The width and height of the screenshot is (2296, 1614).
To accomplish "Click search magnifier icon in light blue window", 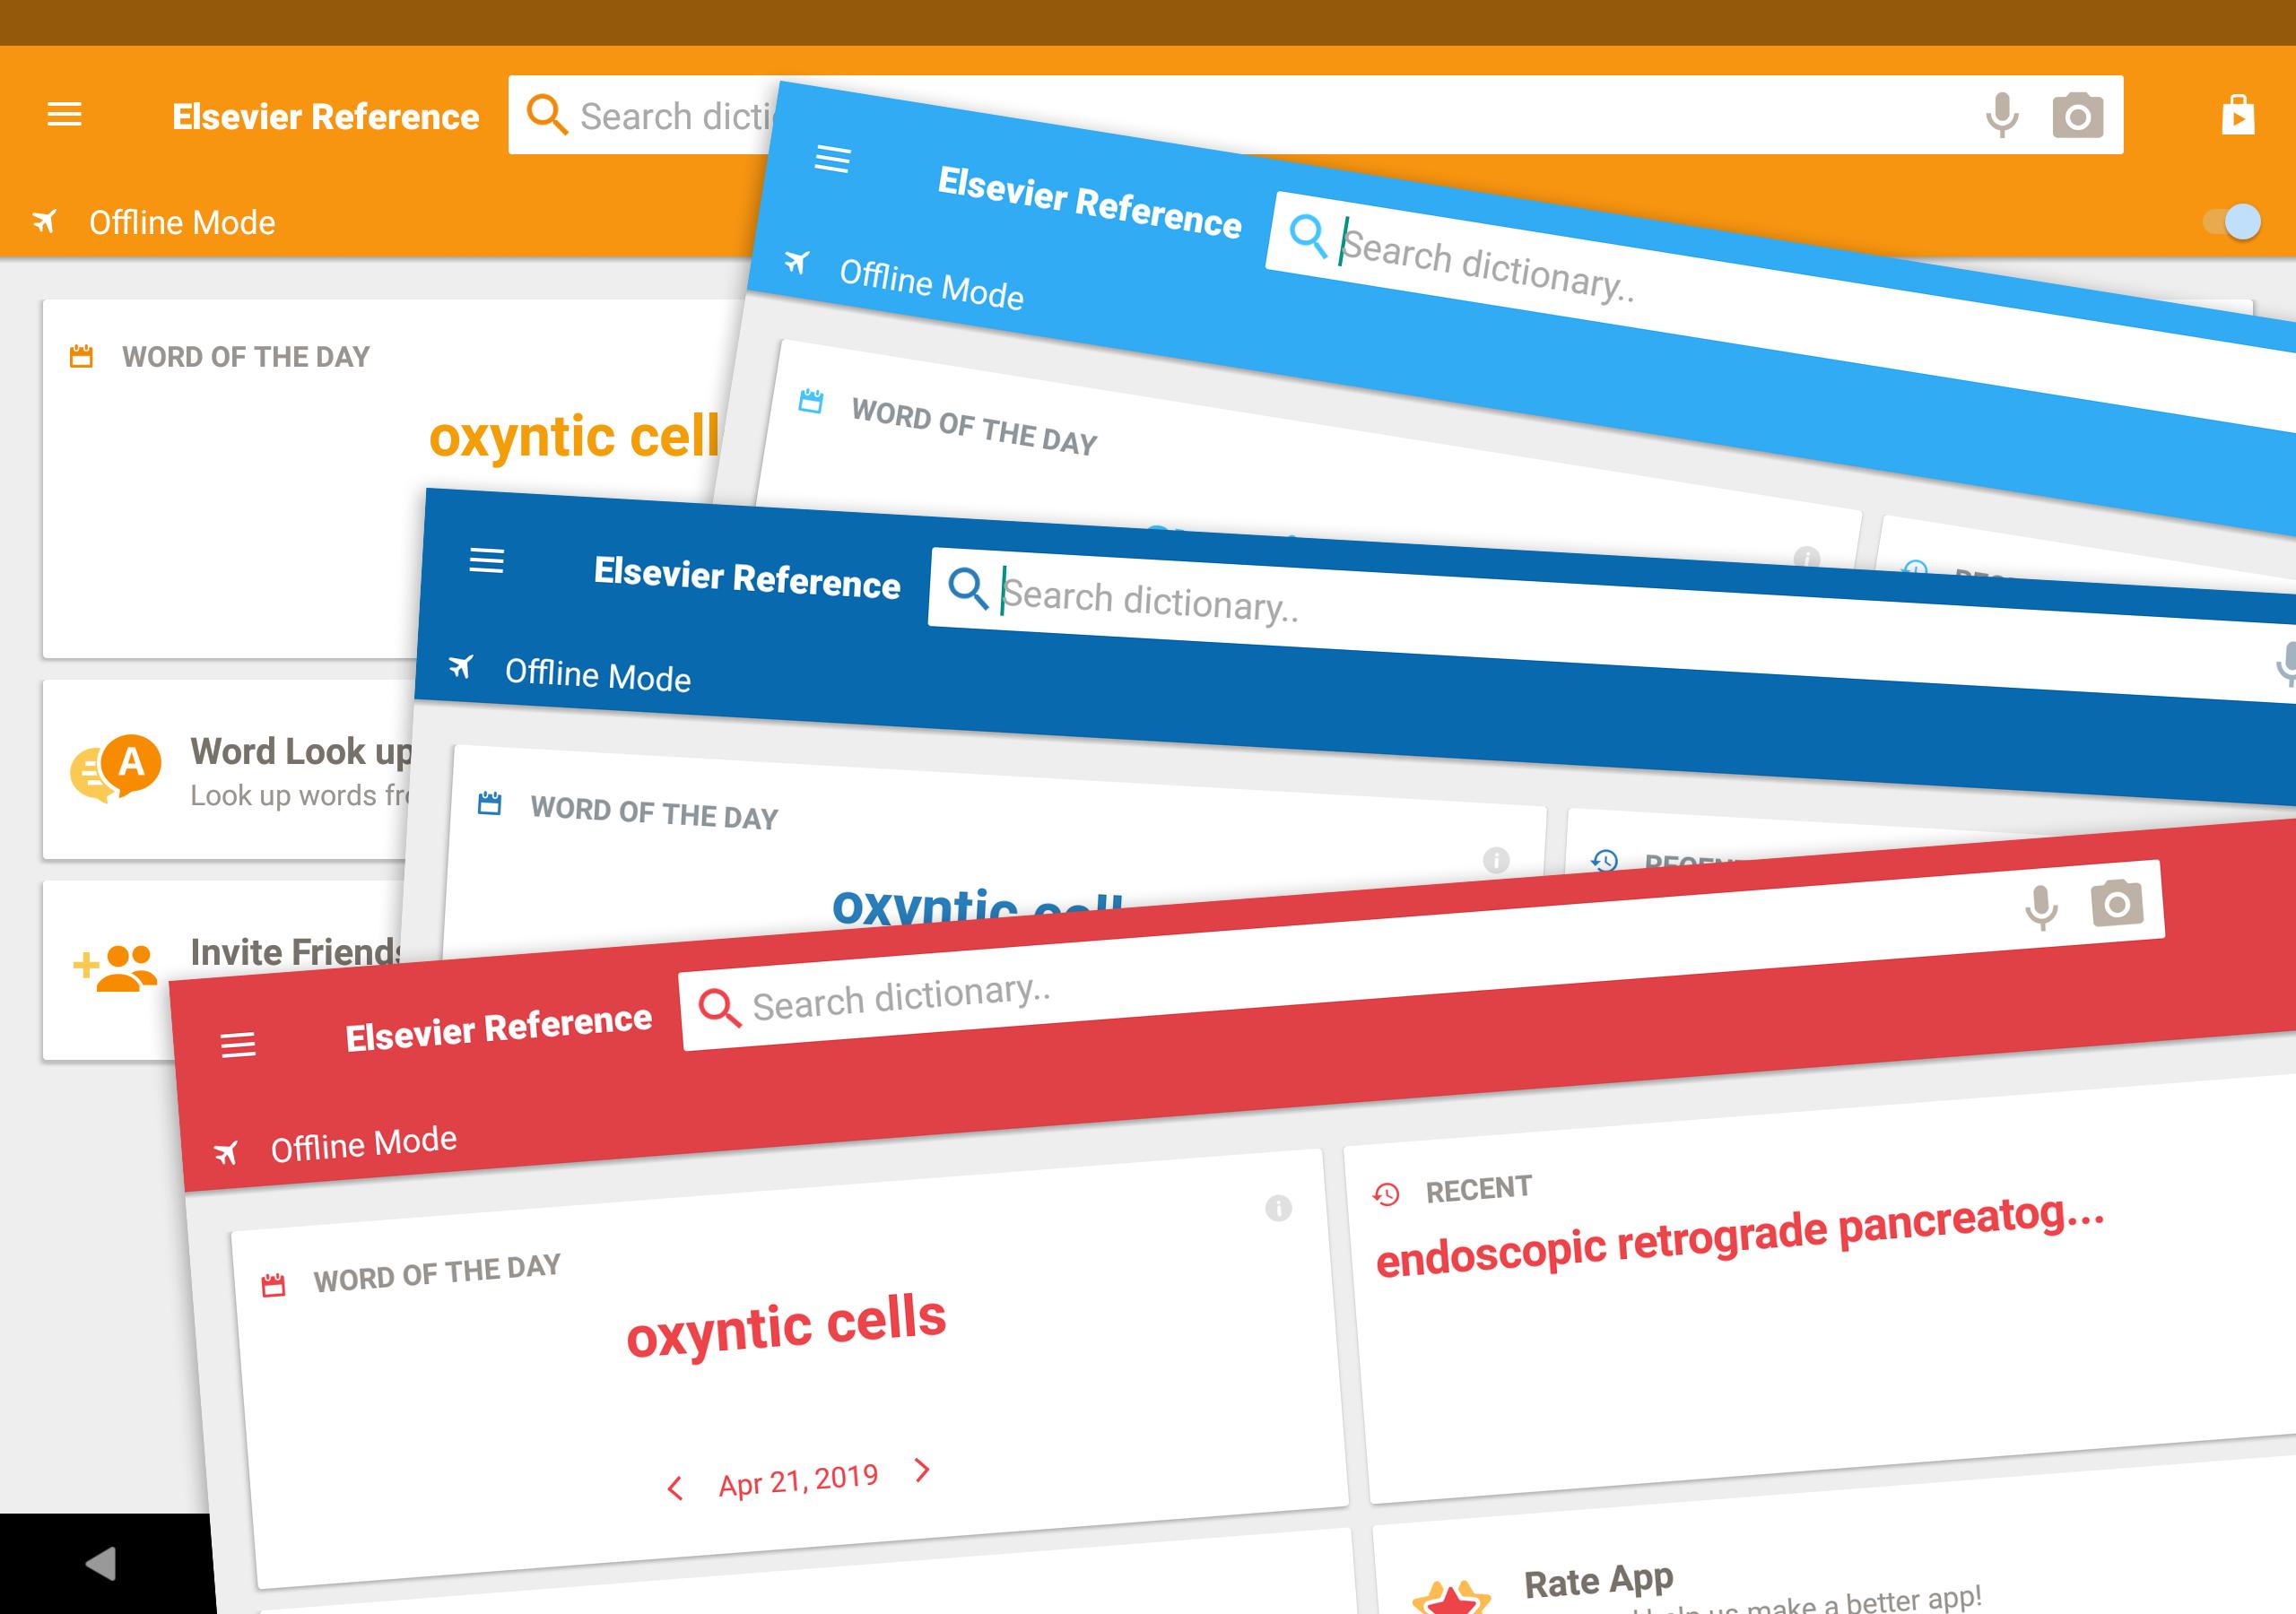I will (1308, 235).
